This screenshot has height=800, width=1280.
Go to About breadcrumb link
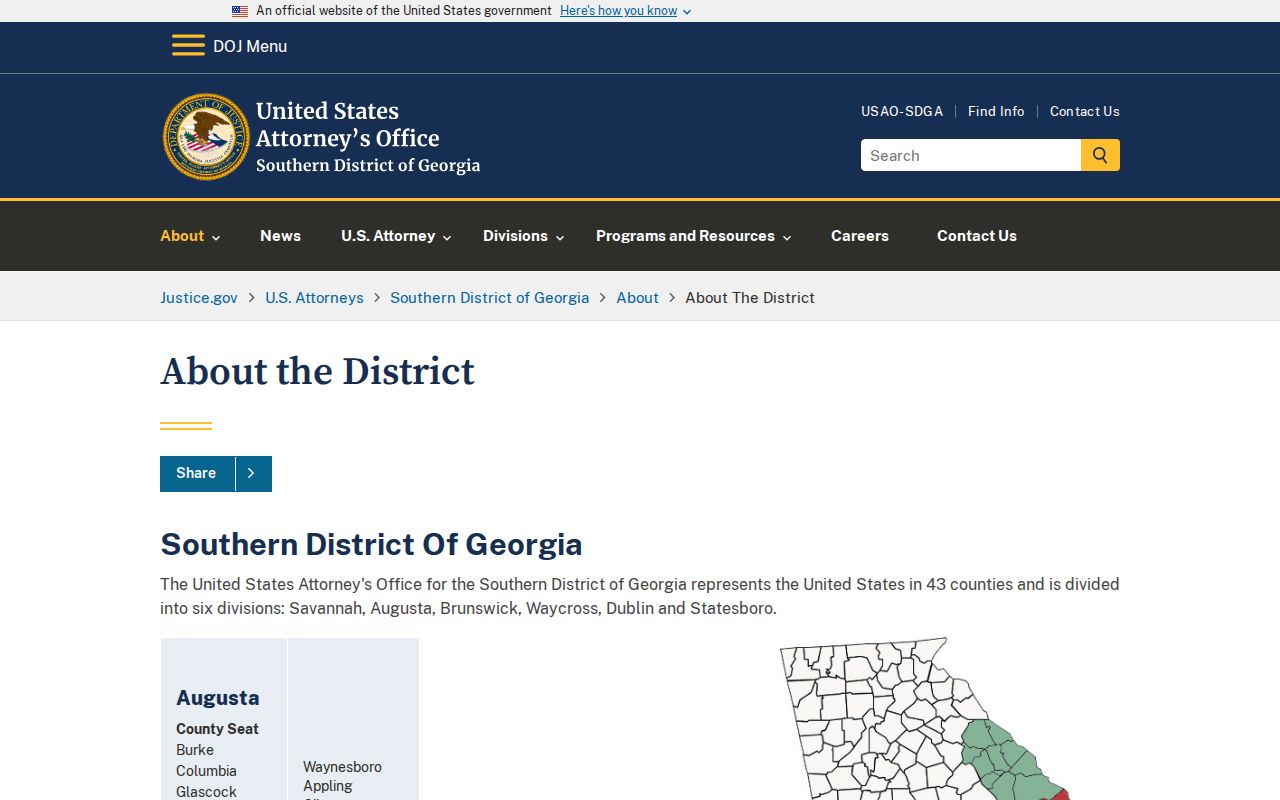(x=637, y=297)
